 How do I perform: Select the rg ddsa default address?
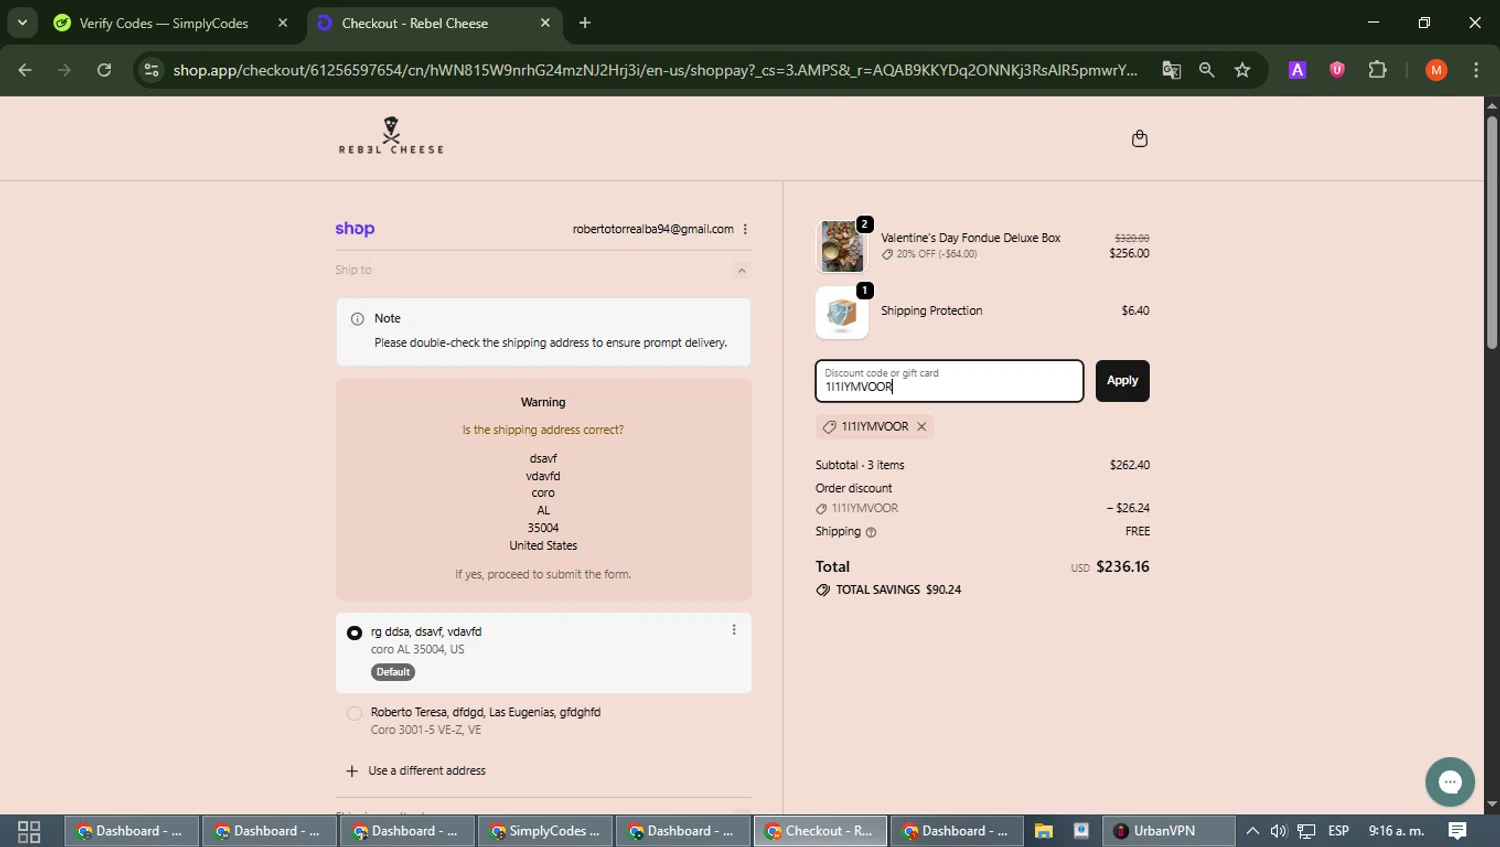(354, 633)
